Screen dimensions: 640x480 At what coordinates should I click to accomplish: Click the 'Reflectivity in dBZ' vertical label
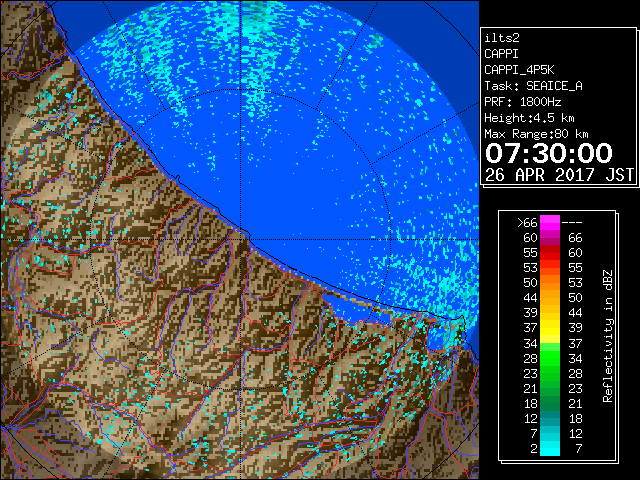tap(607, 336)
